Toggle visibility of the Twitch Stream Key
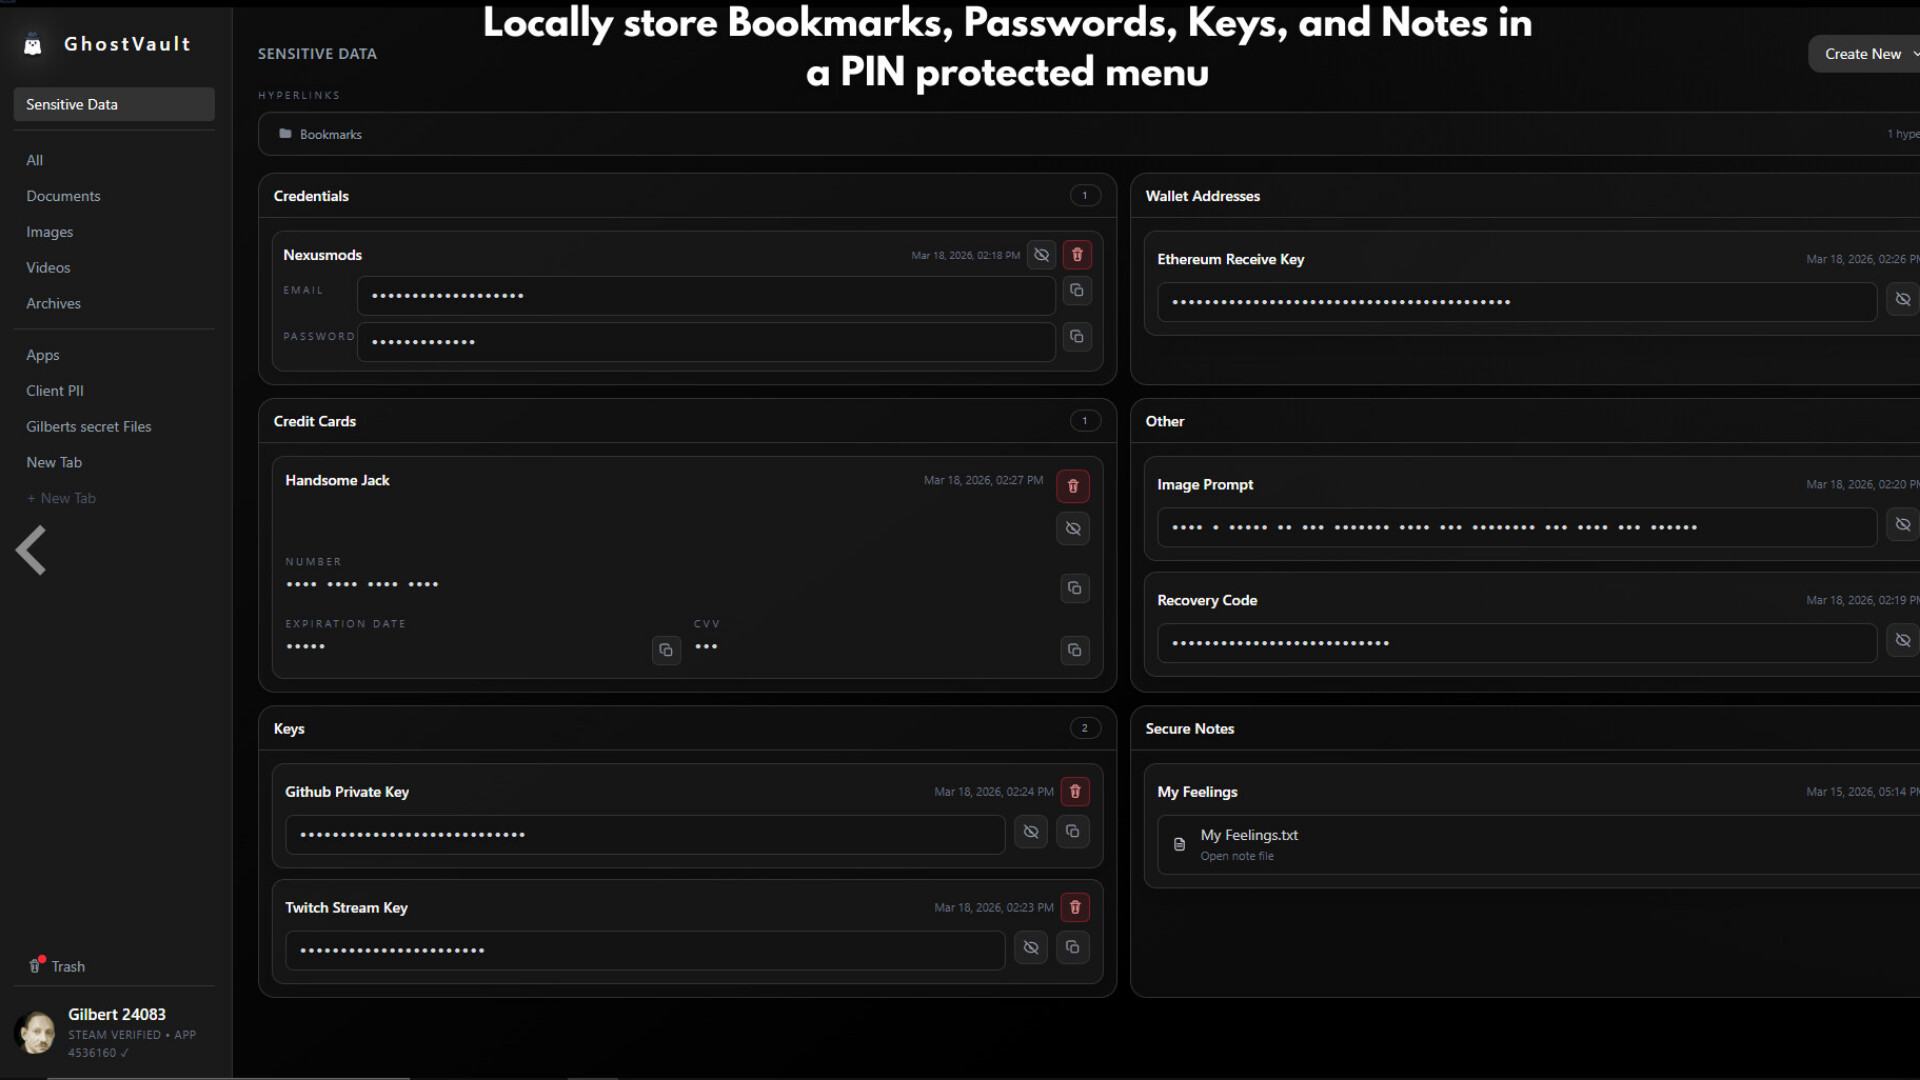This screenshot has width=1920, height=1080. (x=1031, y=947)
